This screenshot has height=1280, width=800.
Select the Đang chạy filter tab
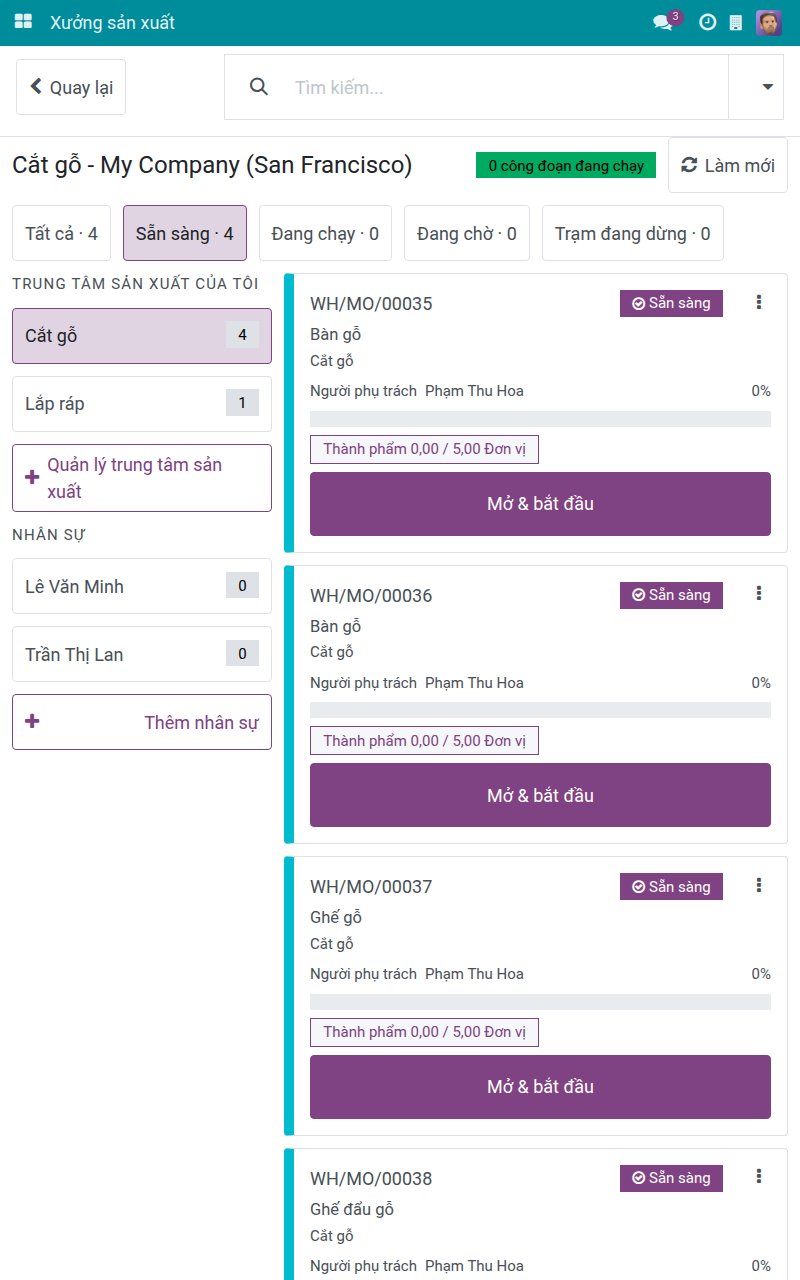click(325, 233)
